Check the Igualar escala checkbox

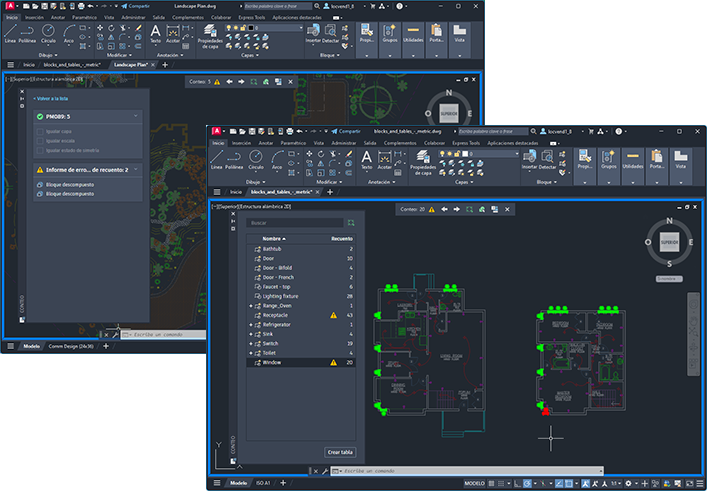click(40, 141)
